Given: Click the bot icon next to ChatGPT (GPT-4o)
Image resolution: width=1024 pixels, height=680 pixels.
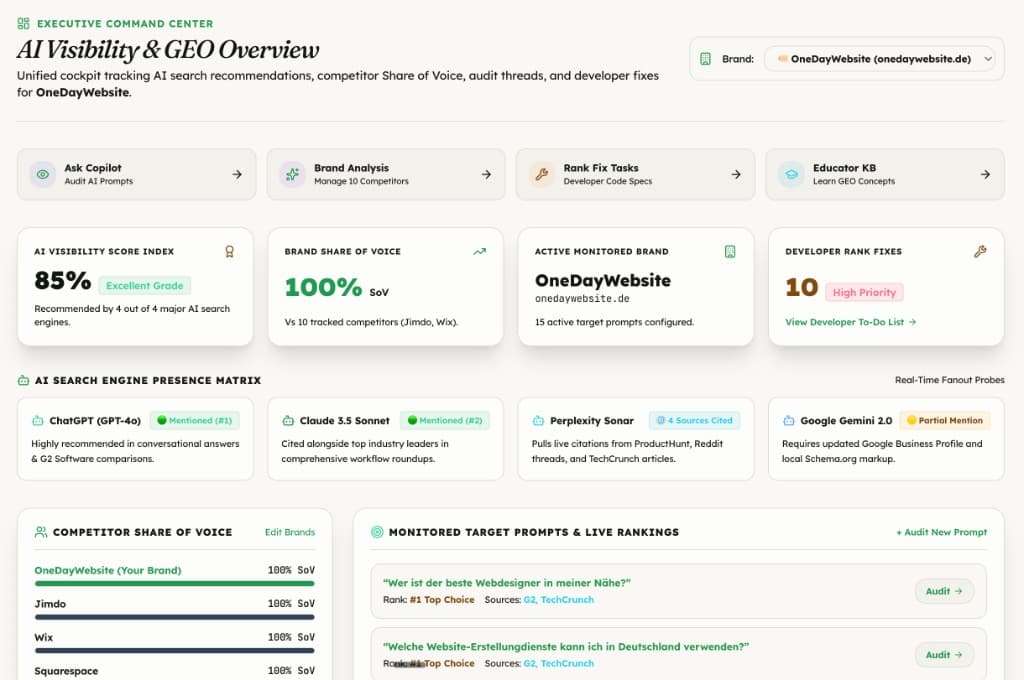Looking at the screenshot, I should point(38,421).
